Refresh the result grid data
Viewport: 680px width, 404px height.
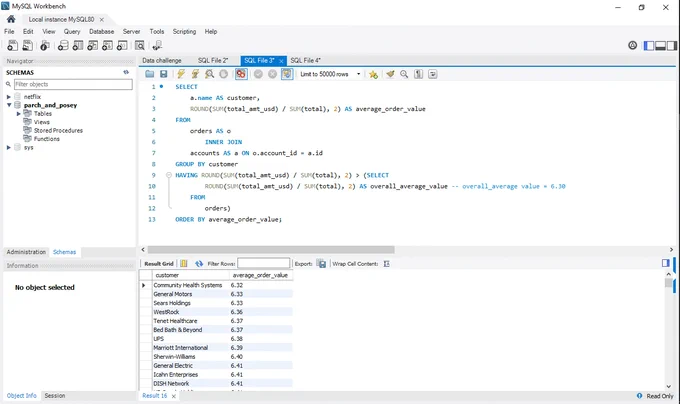(199, 264)
